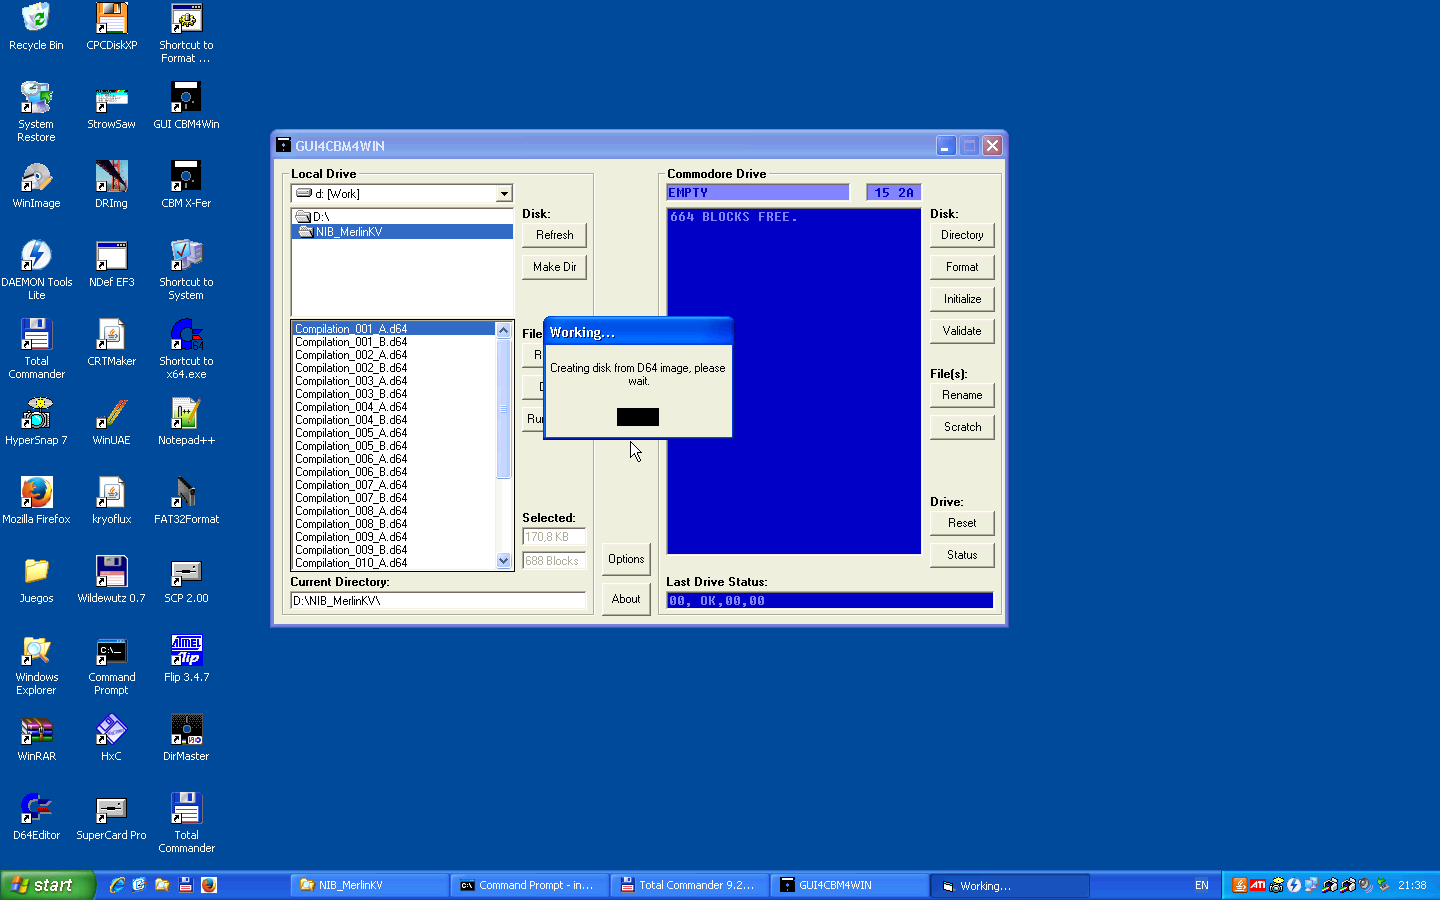Click the Commodore Directory button
Image resolution: width=1440 pixels, height=900 pixels.
click(x=962, y=235)
